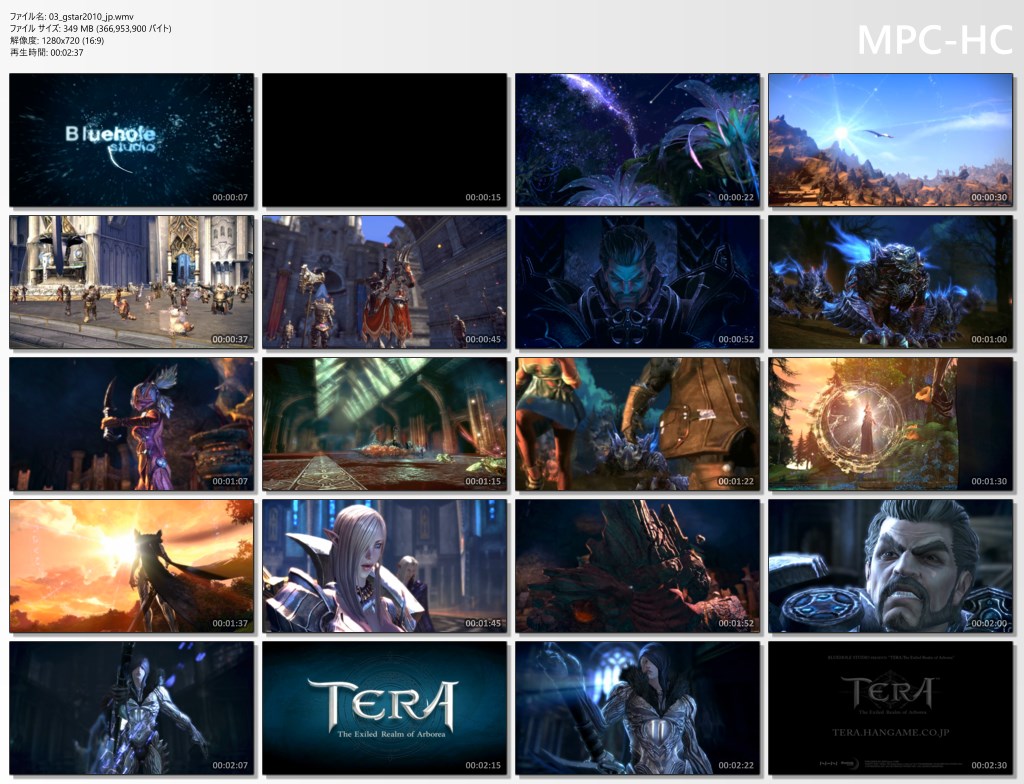Screen dimensions: 1024x784
Task: Select the blue-faced man thumbnail at 00:00:52
Action: click(x=637, y=282)
